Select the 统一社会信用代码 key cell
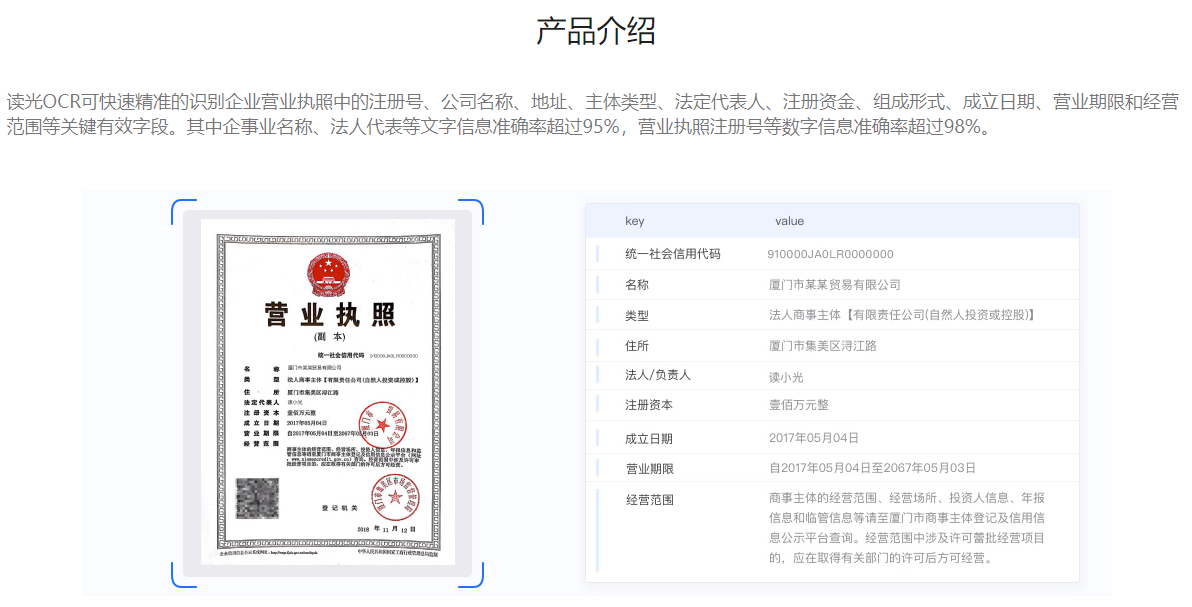This screenshot has width=1192, height=607. click(673, 254)
